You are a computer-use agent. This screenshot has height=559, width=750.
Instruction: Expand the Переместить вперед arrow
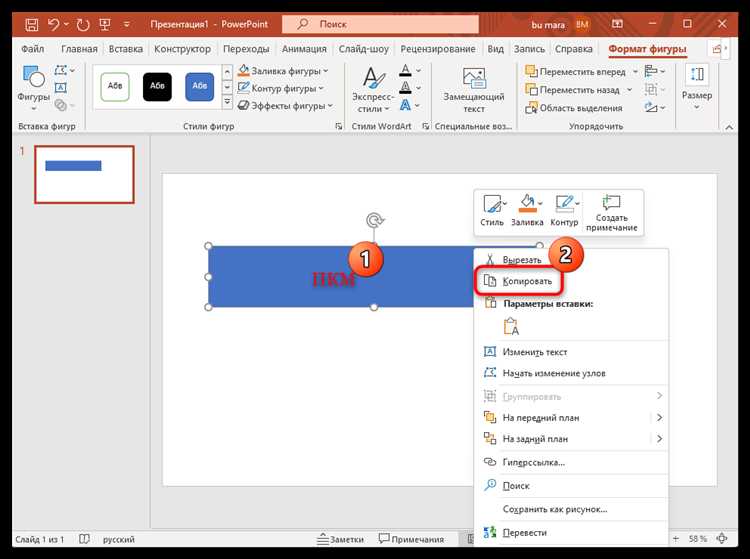pyautogui.click(x=635, y=72)
